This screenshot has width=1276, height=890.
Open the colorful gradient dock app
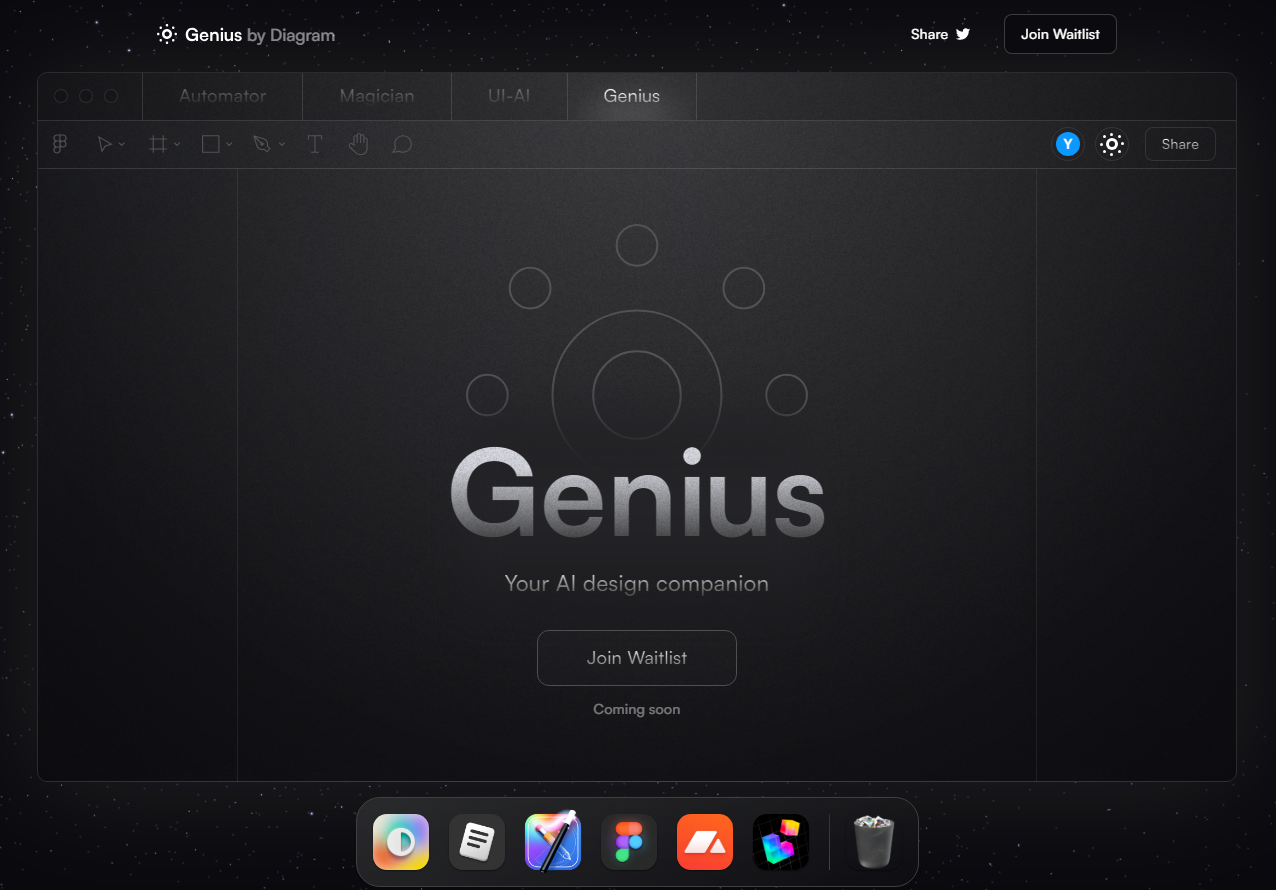[x=401, y=842]
